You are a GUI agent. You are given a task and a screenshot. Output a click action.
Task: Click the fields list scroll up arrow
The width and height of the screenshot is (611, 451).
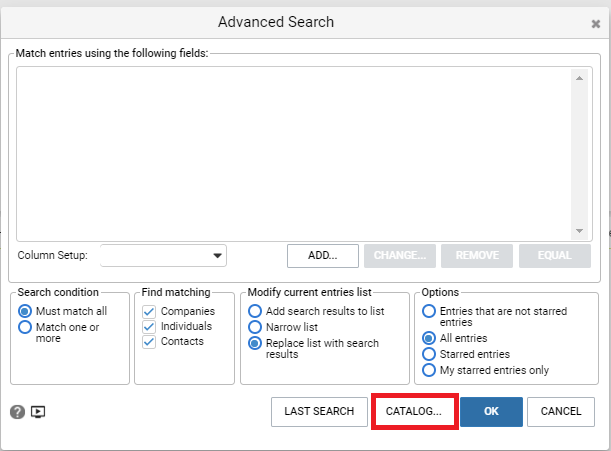(x=579, y=78)
